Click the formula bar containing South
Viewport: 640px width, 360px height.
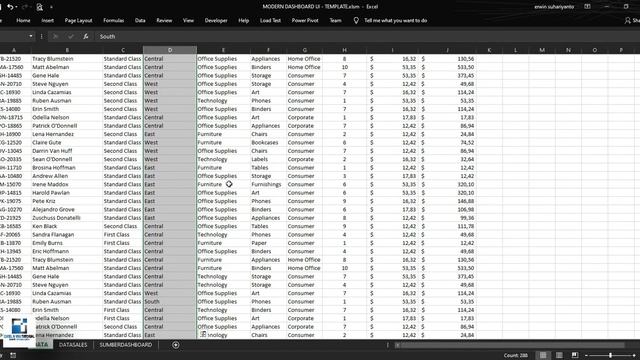367,36
